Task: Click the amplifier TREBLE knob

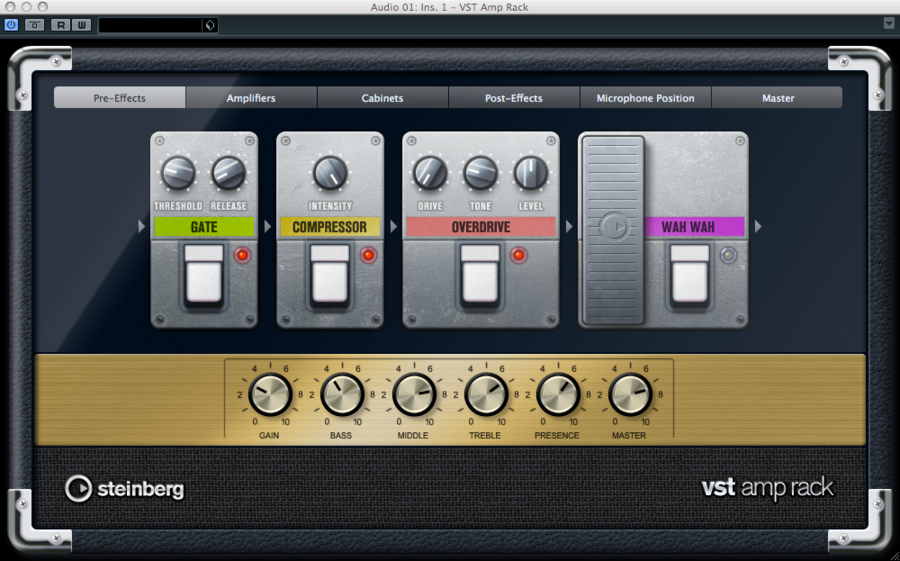Action: 486,395
